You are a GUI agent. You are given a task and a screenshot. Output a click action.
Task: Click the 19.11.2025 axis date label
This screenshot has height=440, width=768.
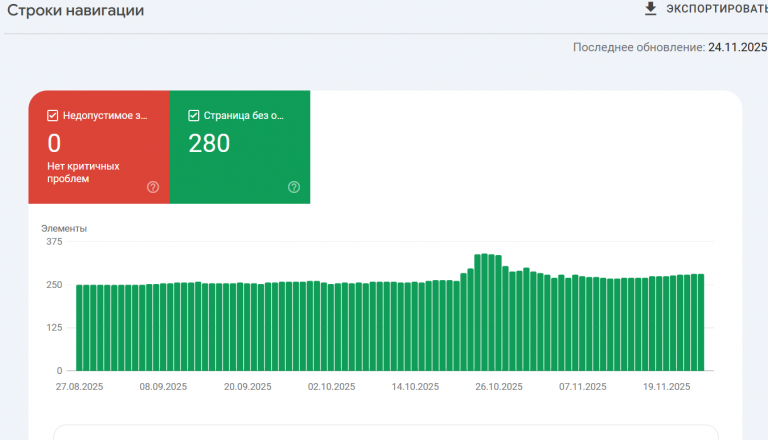[x=666, y=387]
